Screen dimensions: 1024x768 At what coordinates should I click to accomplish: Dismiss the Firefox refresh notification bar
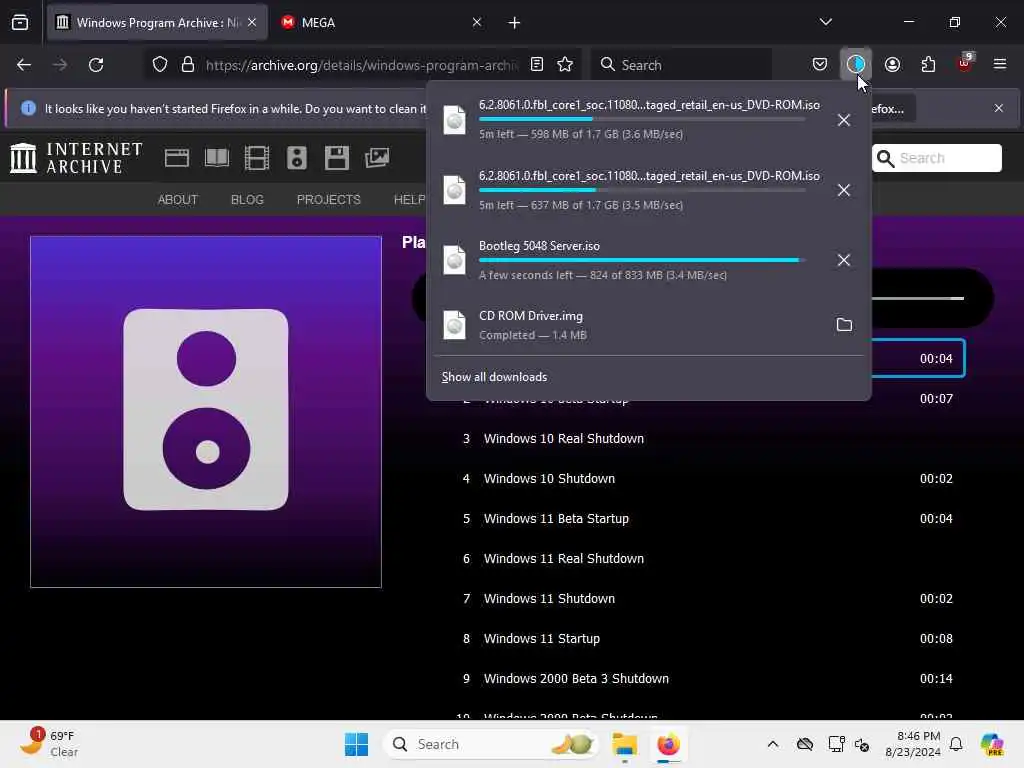tap(999, 108)
